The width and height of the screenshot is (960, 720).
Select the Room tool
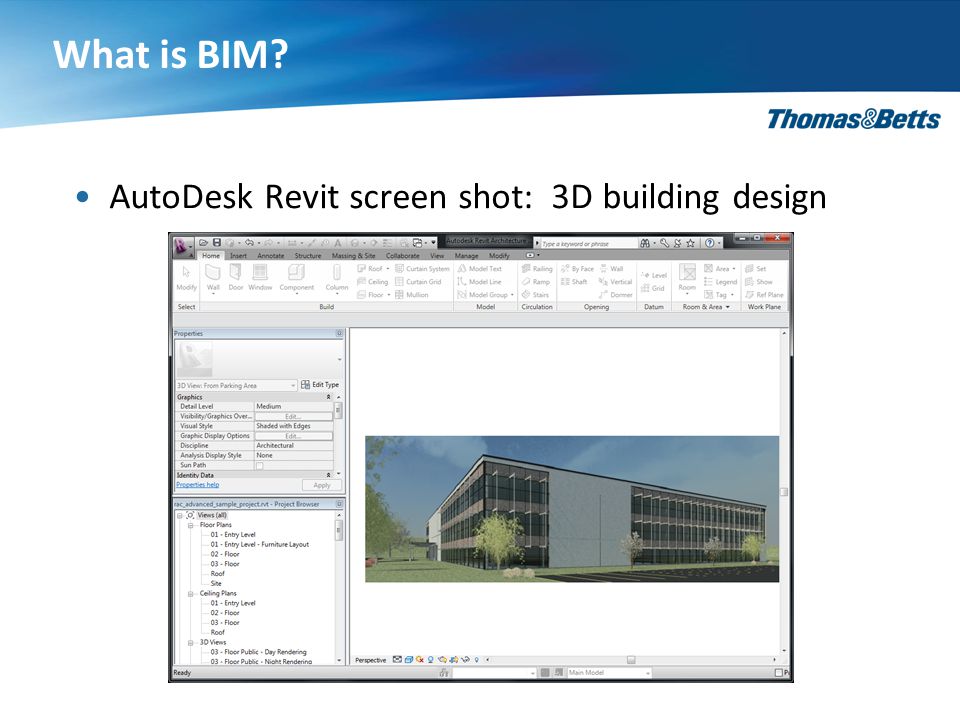[687, 277]
